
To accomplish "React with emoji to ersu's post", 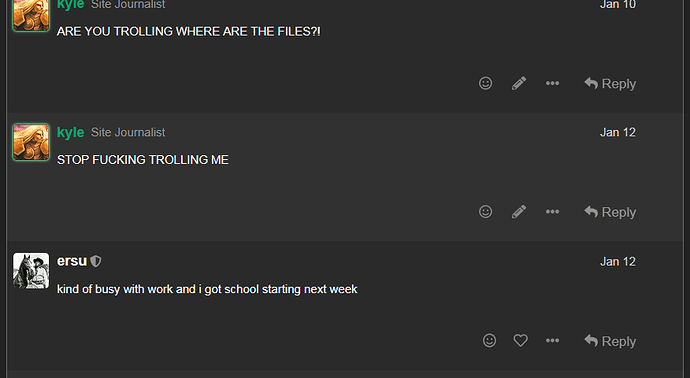I will coord(489,340).
